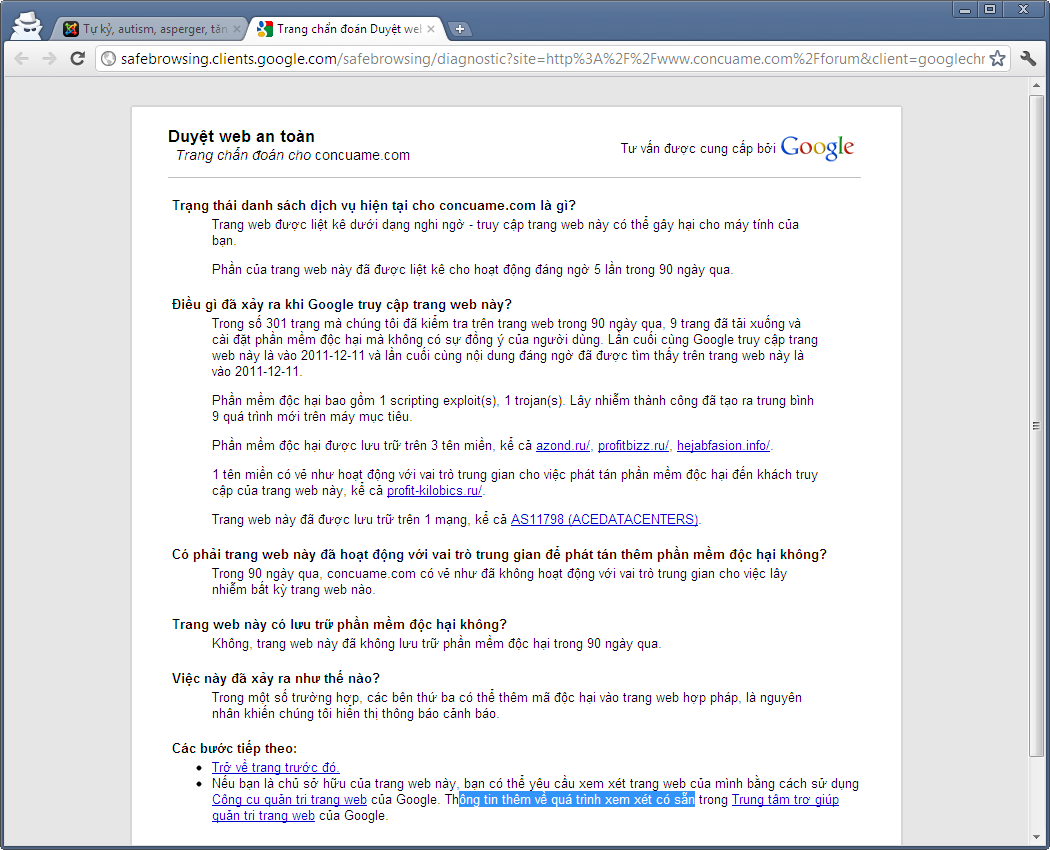This screenshot has height=850, width=1050.
Task: Click the vertical scrollbar down arrow
Action: click(x=1036, y=837)
